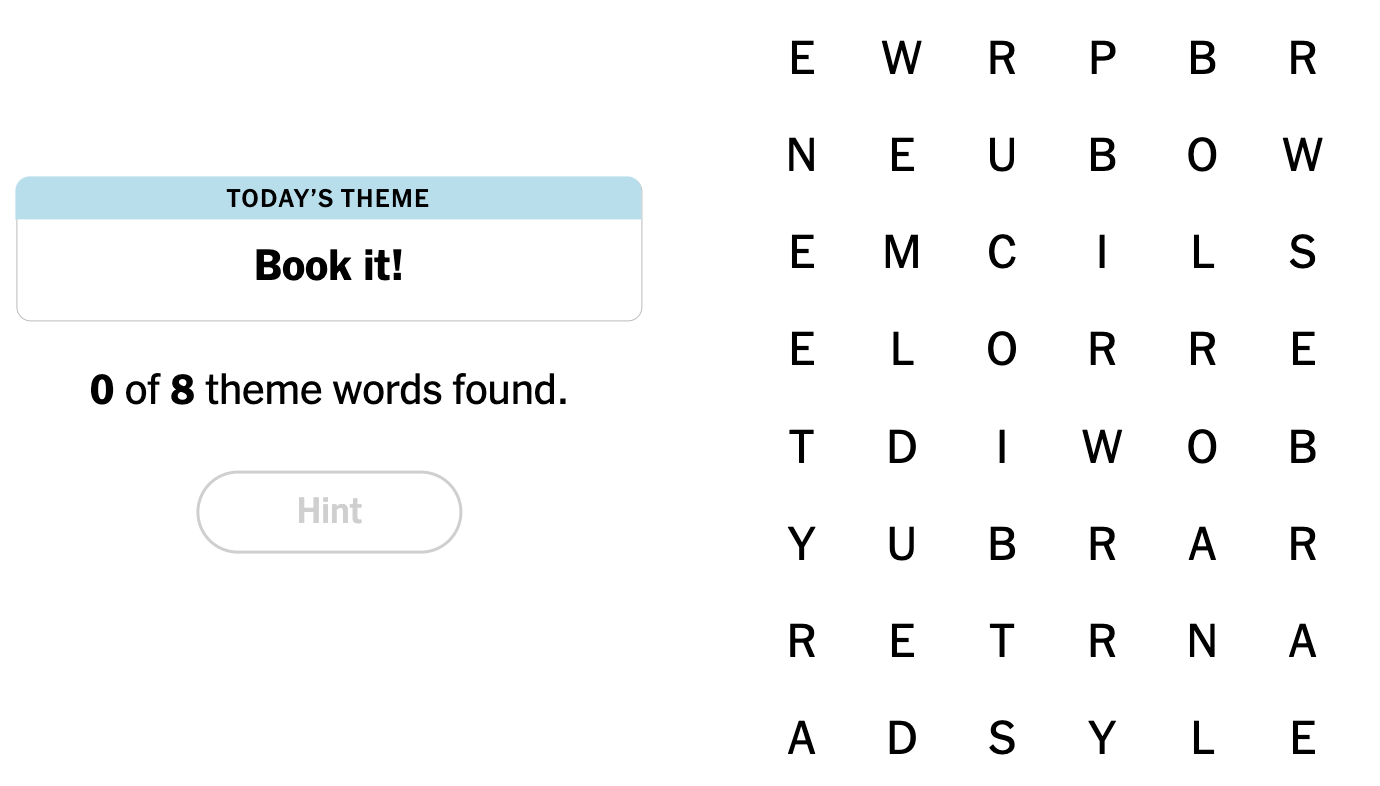
Task: Click the Hint button
Action: tap(329, 512)
